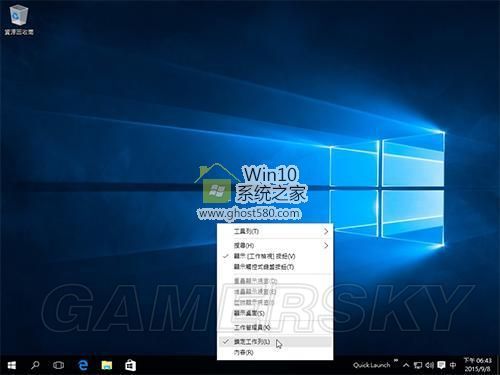Show hidden system tray icons
Screen dimensions: 500x375
tap(406, 365)
